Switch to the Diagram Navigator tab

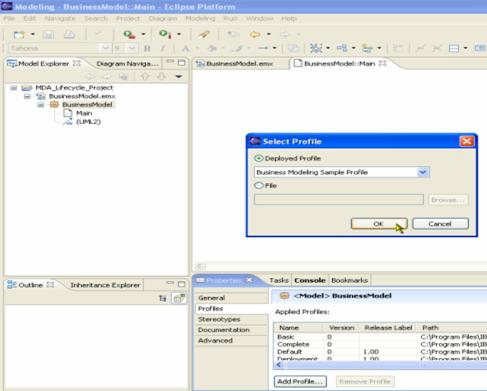pyautogui.click(x=127, y=63)
